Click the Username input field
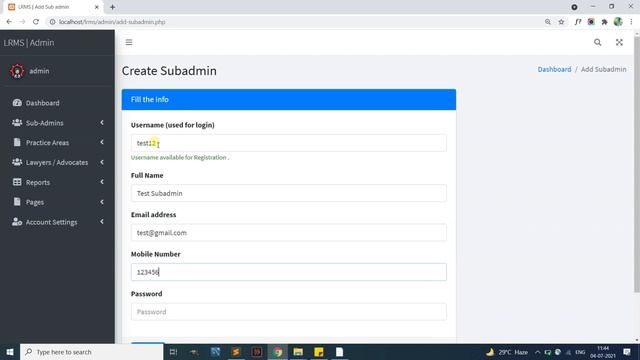 (289, 143)
